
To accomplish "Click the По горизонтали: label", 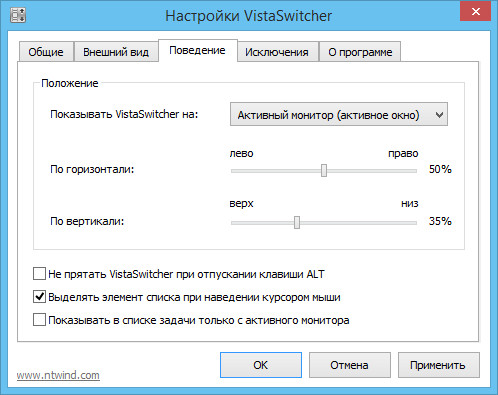I will tap(92, 169).
